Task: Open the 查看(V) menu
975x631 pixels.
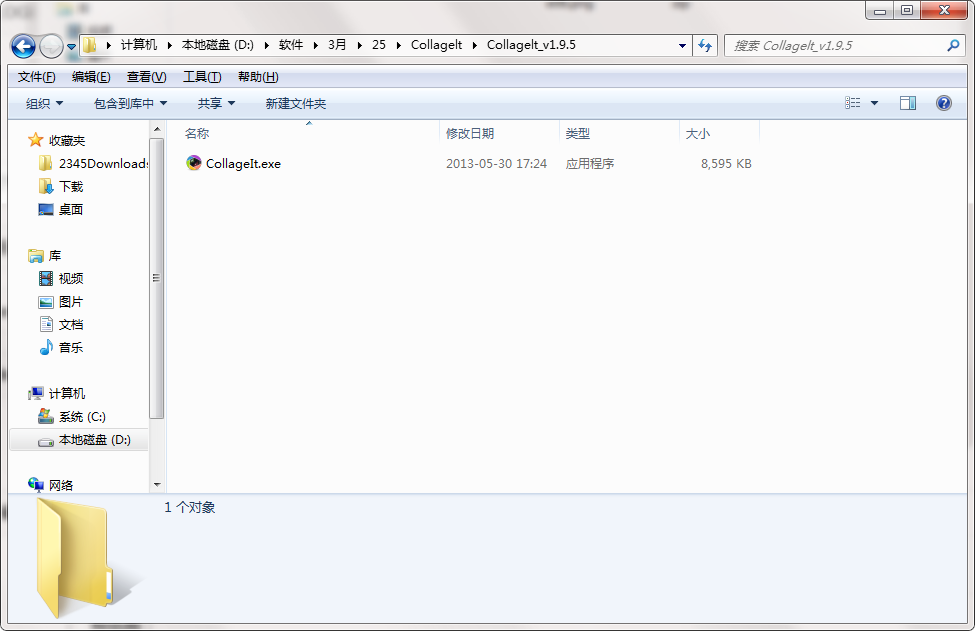Action: (147, 76)
